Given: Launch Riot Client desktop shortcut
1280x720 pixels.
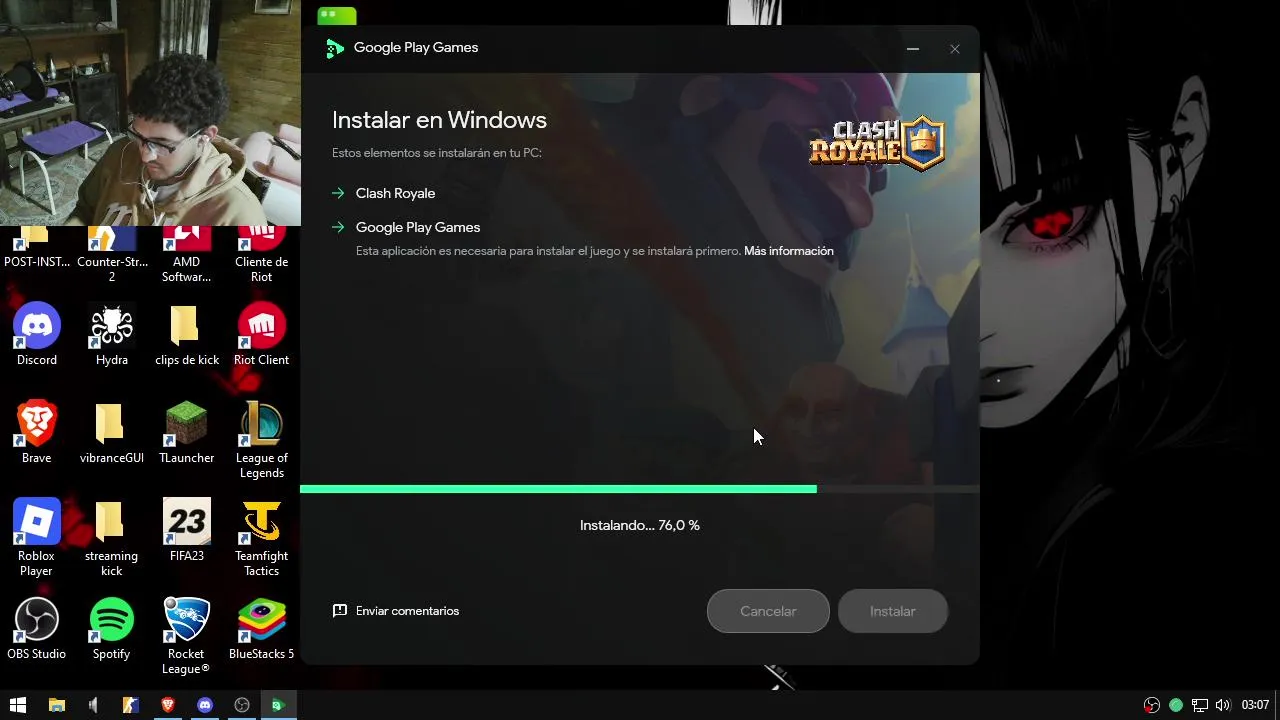Looking at the screenshot, I should tap(261, 334).
